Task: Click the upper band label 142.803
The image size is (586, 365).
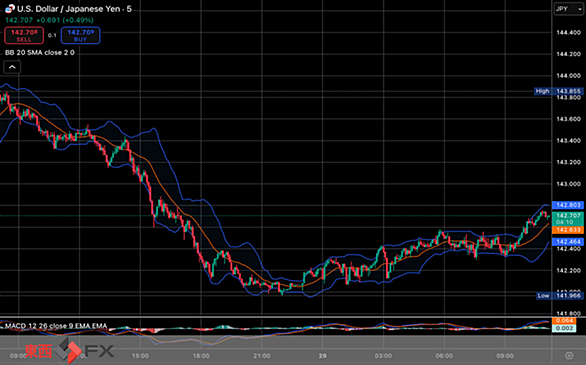Action: 568,205
